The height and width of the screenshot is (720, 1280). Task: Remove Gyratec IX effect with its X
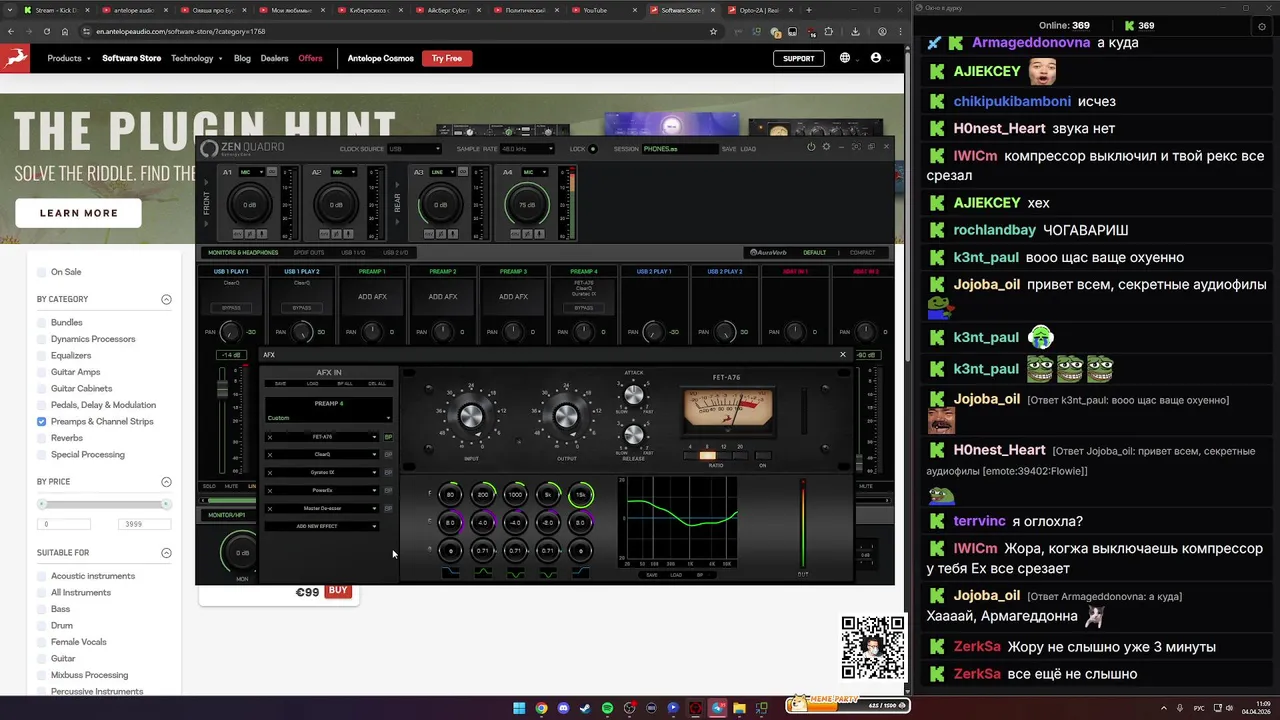tap(270, 472)
